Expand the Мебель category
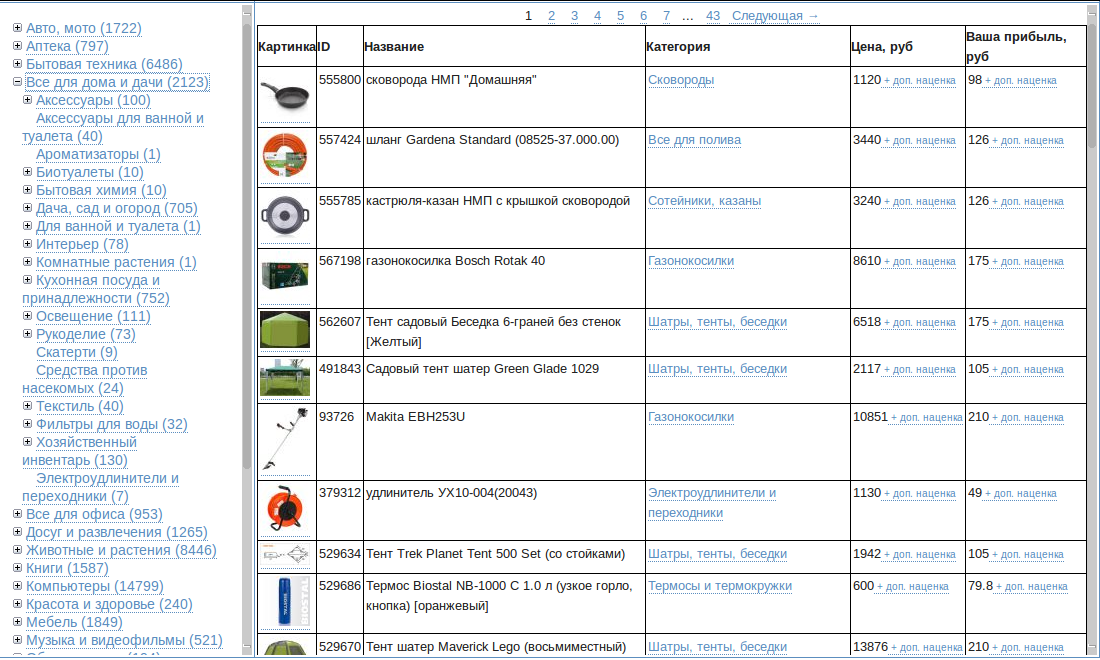 click(x=18, y=621)
